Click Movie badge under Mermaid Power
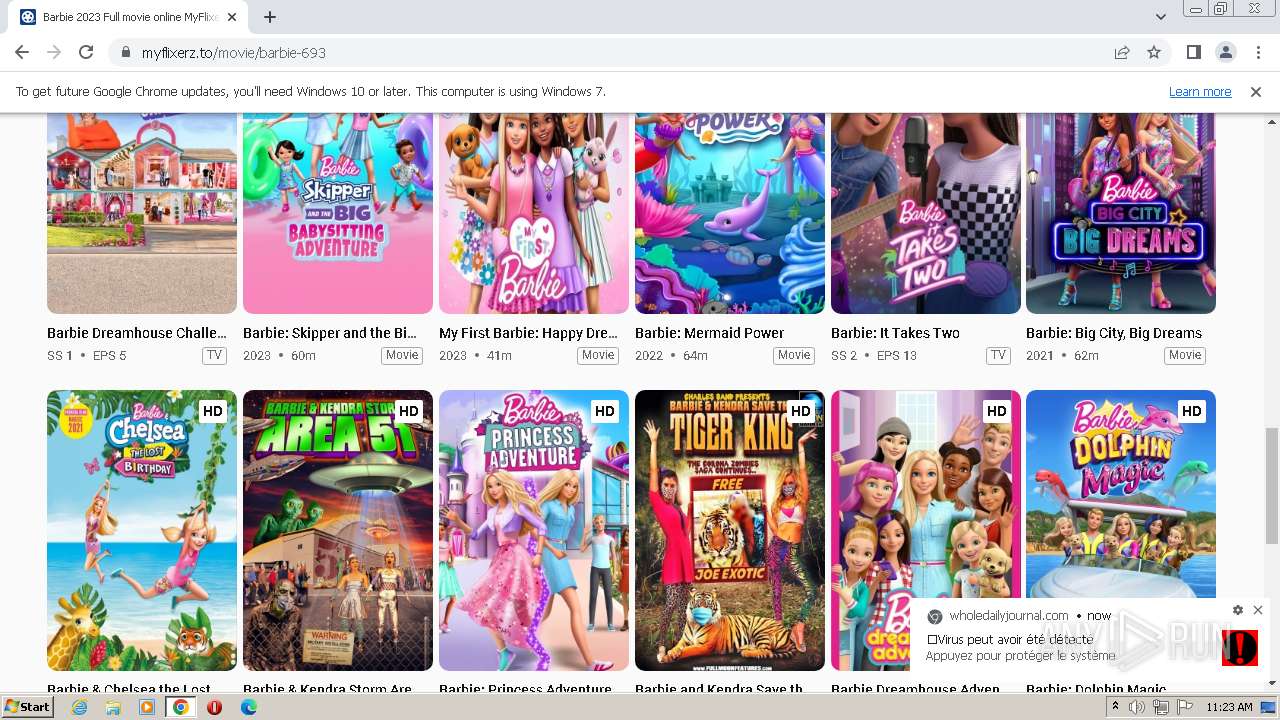The image size is (1280, 720). pos(794,355)
